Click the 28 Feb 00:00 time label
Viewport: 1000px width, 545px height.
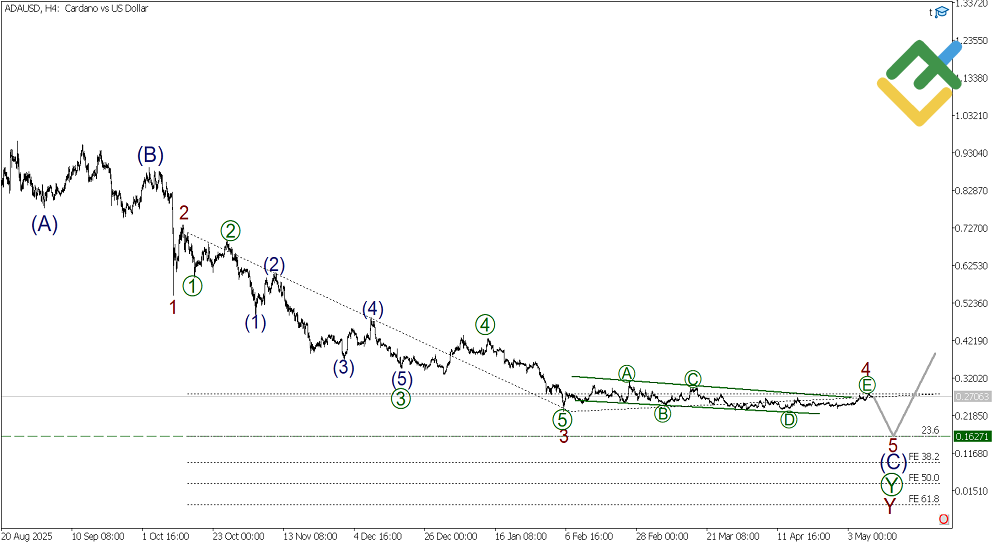tap(662, 536)
